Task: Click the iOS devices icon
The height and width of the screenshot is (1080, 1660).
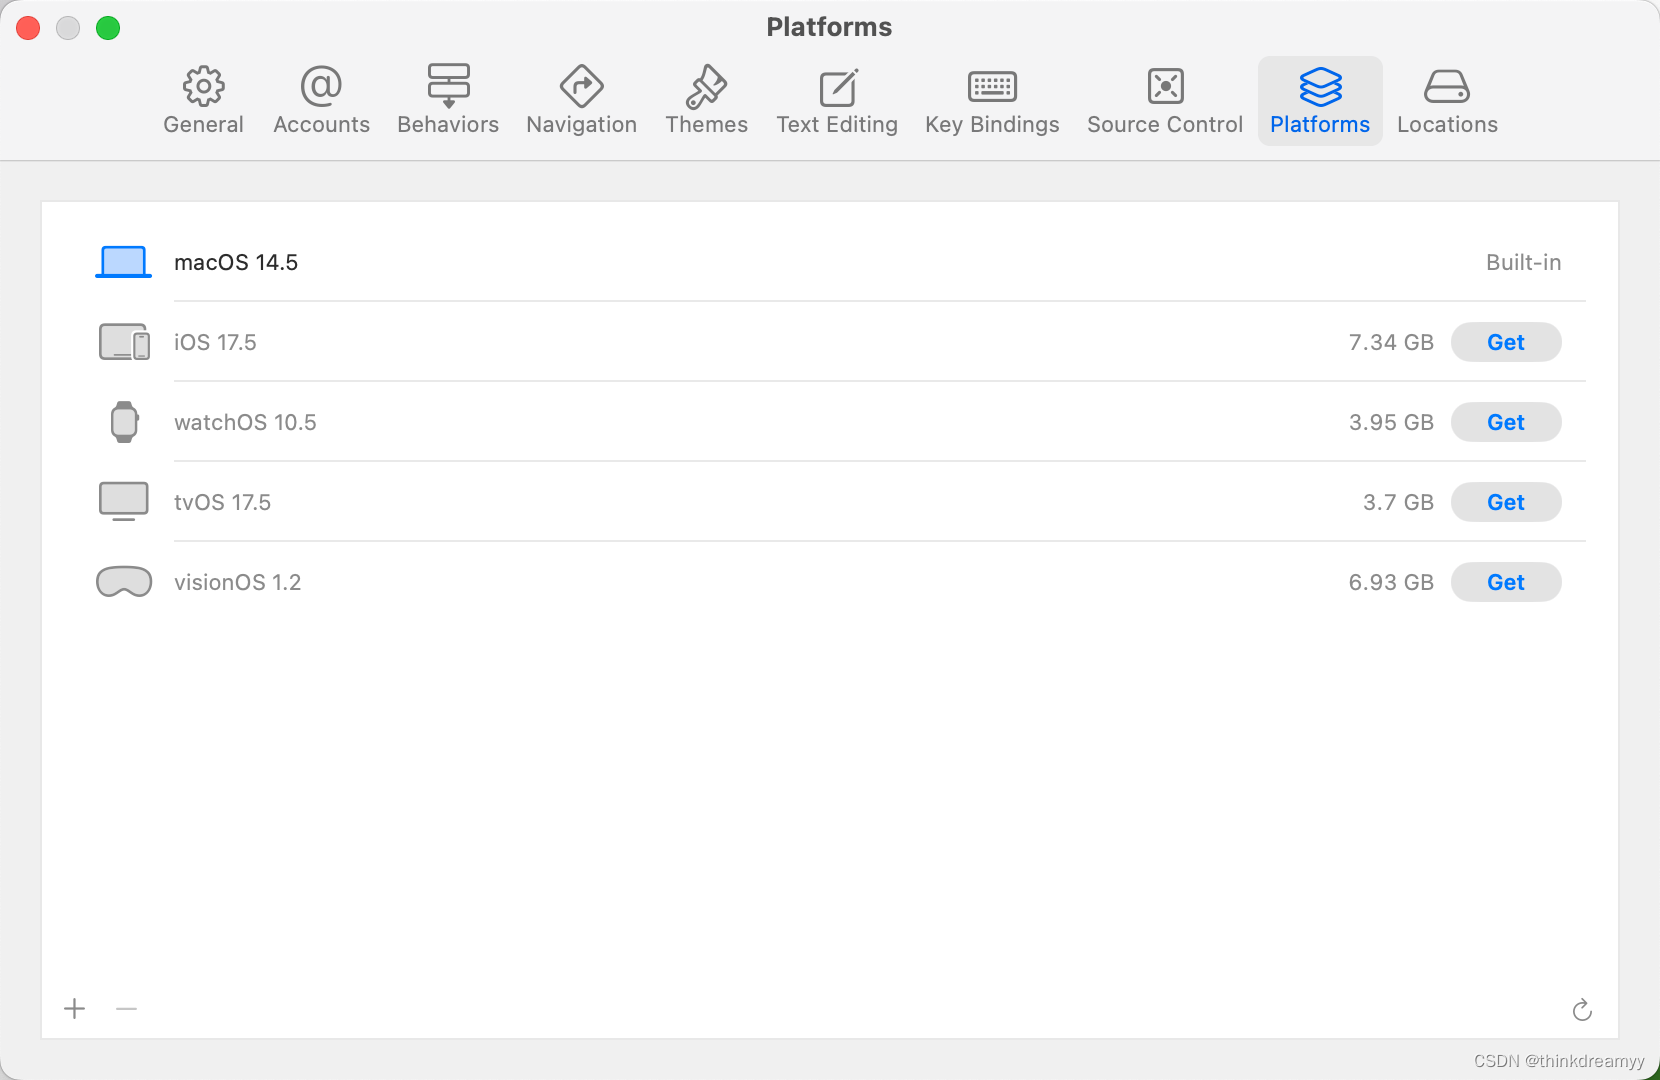Action: coord(124,342)
